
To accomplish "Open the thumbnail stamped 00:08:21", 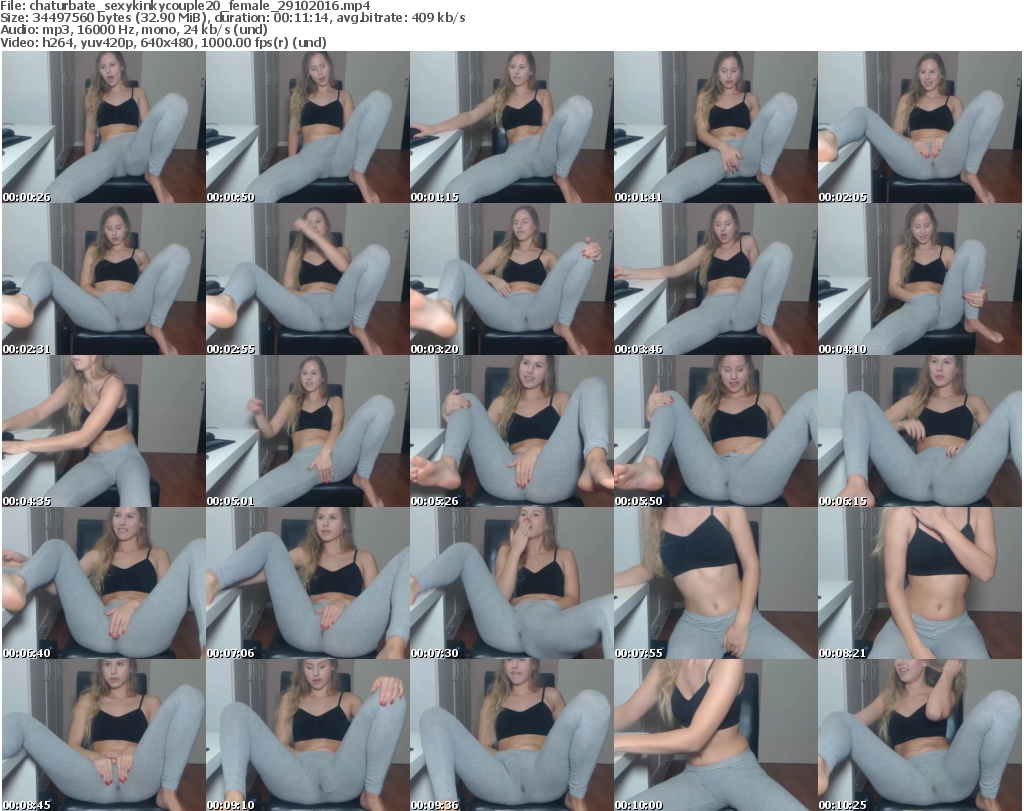I will 920,583.
